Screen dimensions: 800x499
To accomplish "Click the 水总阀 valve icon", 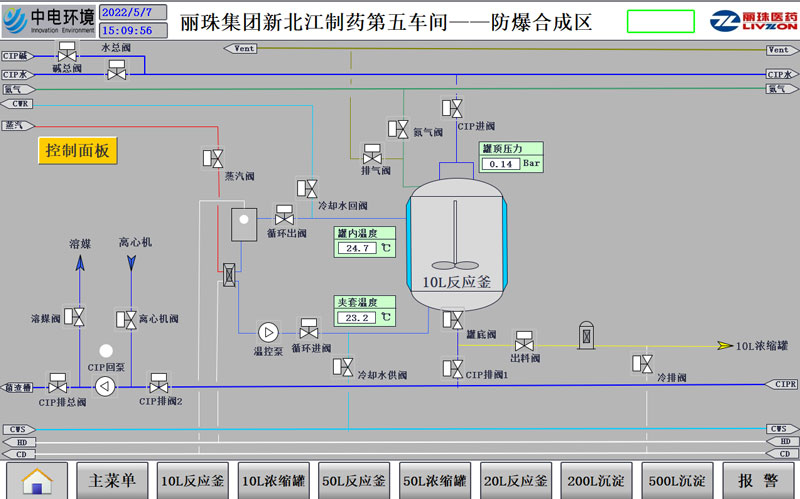I will click(117, 70).
